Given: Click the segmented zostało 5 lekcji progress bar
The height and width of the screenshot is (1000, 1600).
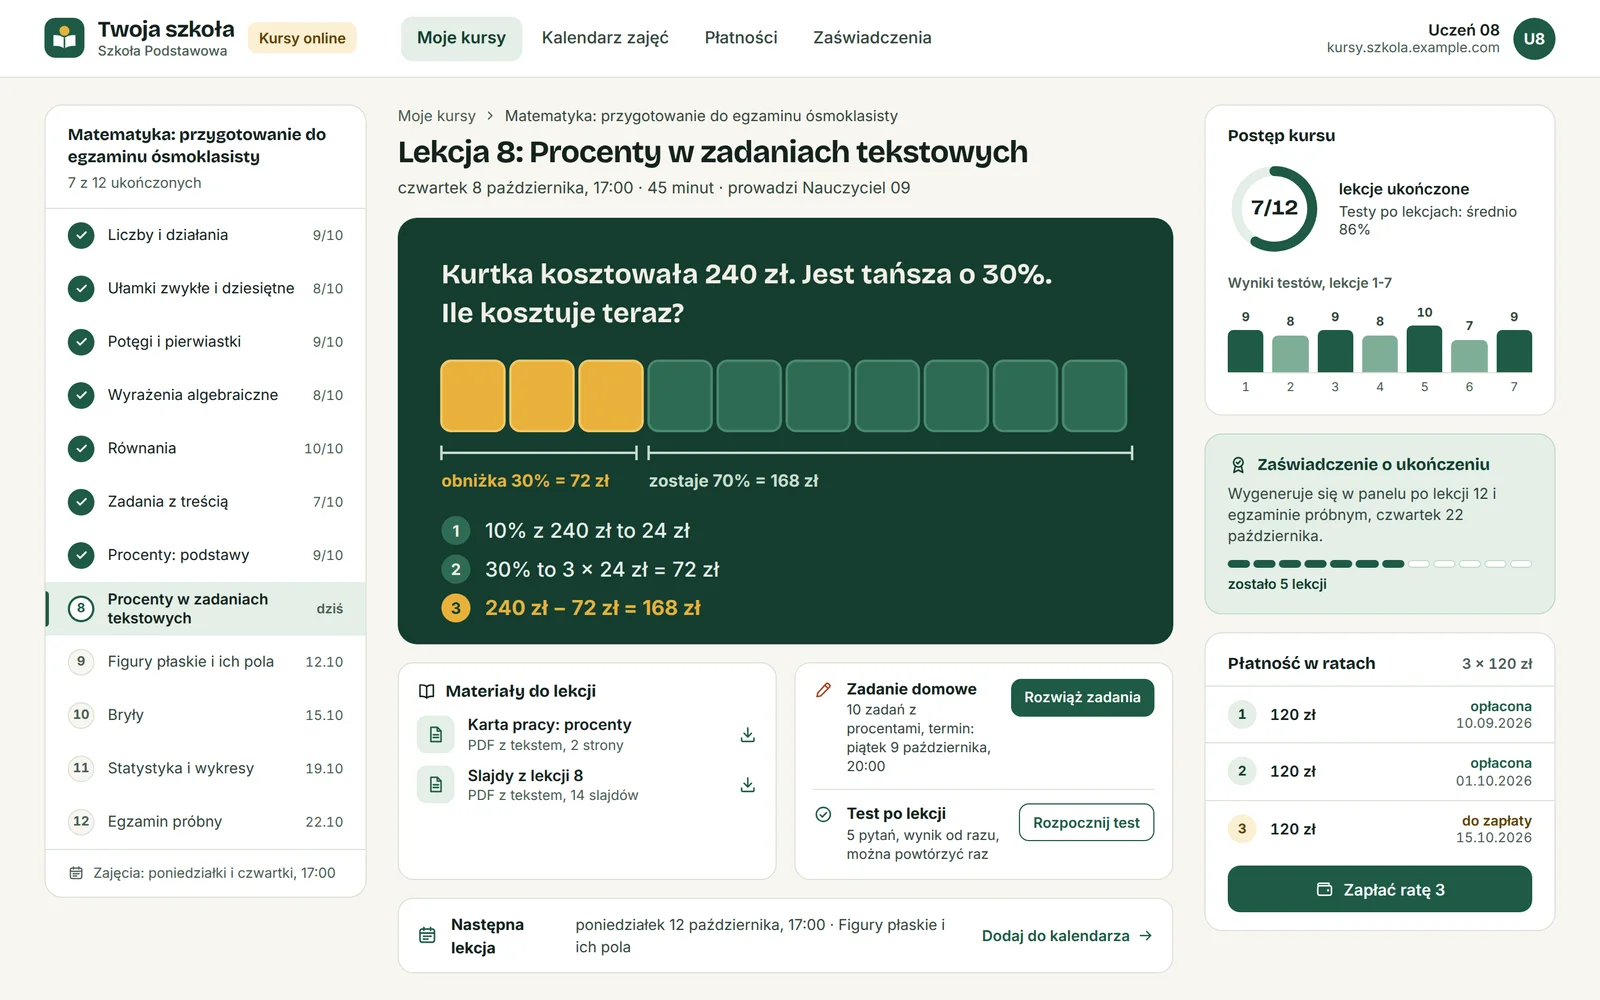Looking at the screenshot, I should pyautogui.click(x=1380, y=564).
